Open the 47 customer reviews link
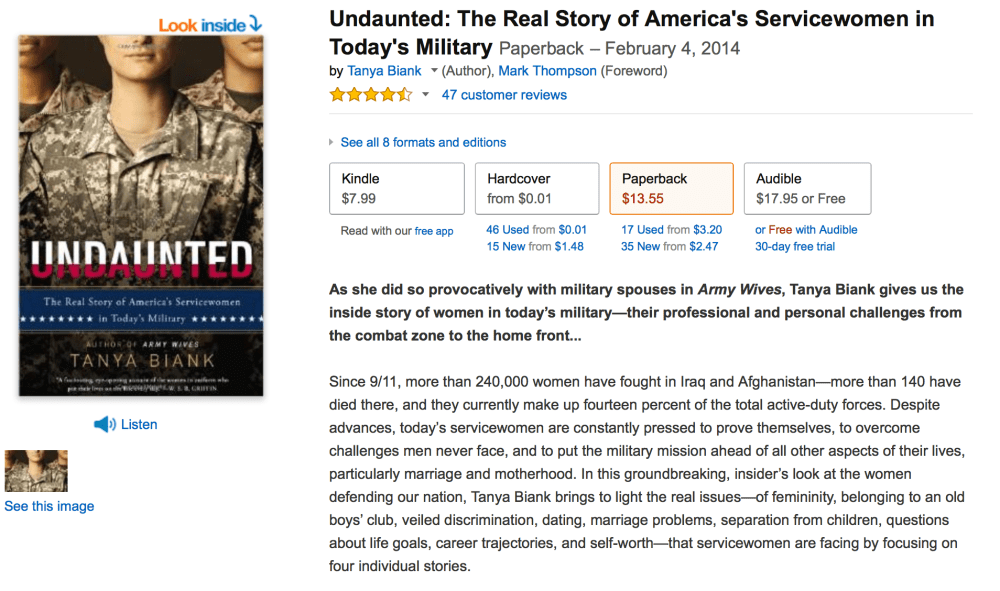The width and height of the screenshot is (1000, 591). coord(504,95)
